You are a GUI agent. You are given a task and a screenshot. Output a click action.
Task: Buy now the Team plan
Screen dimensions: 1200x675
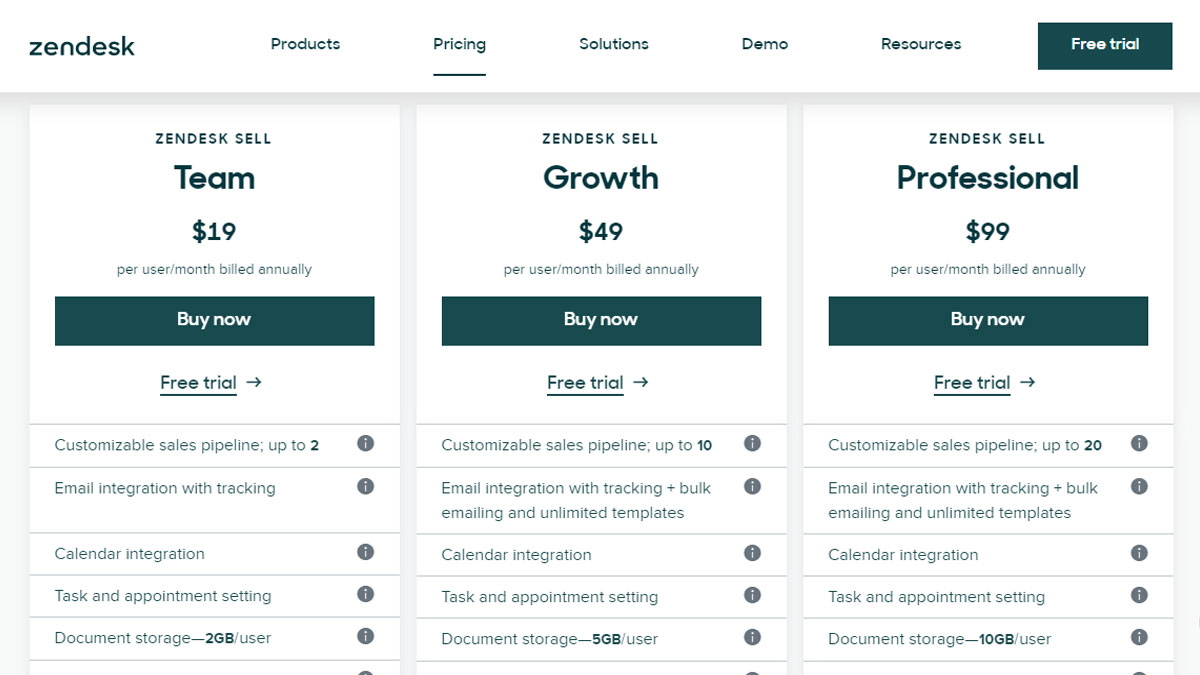pos(214,321)
